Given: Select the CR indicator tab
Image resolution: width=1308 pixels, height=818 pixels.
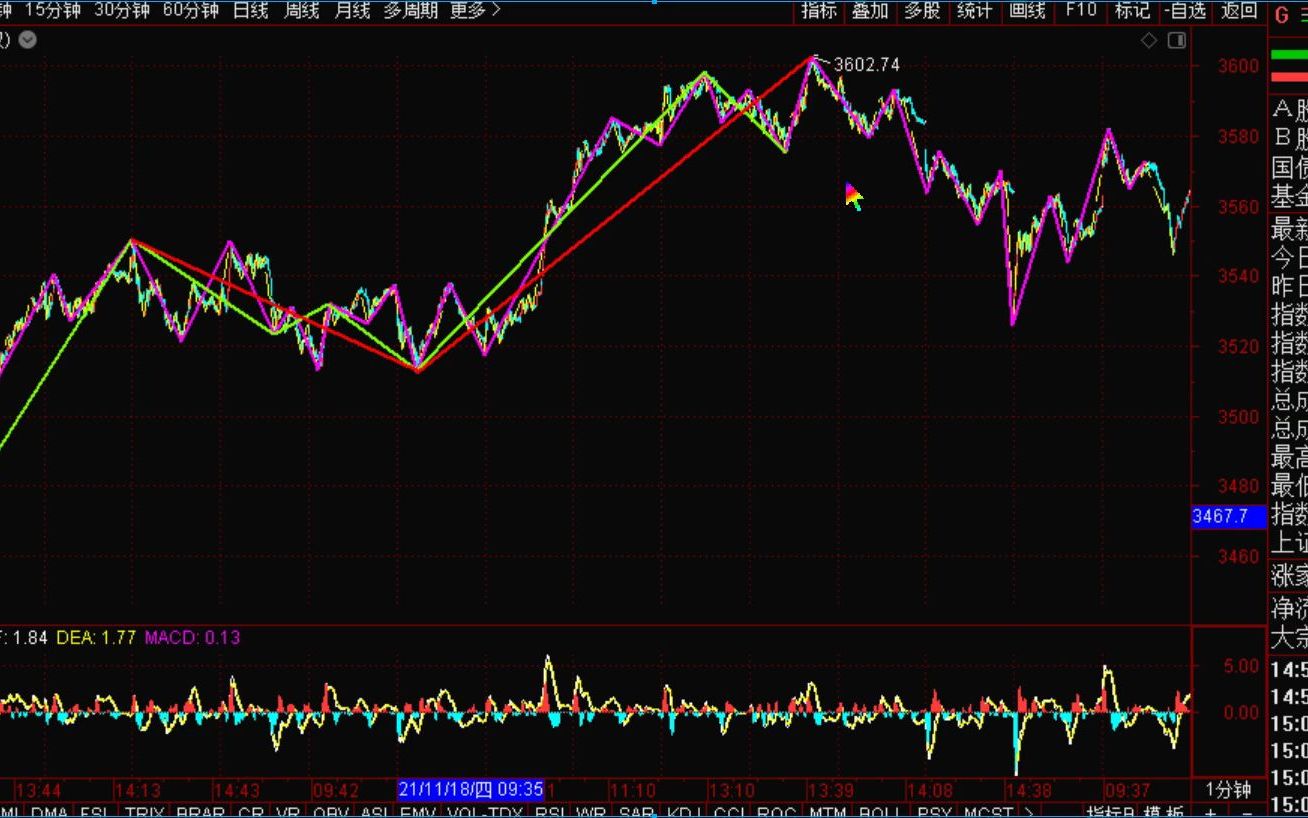Looking at the screenshot, I should click(x=251, y=813).
